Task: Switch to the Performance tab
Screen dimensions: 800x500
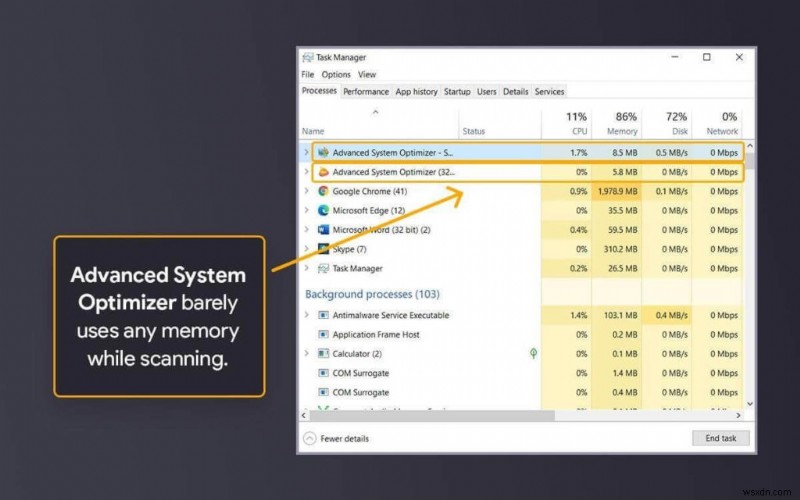Action: point(366,92)
